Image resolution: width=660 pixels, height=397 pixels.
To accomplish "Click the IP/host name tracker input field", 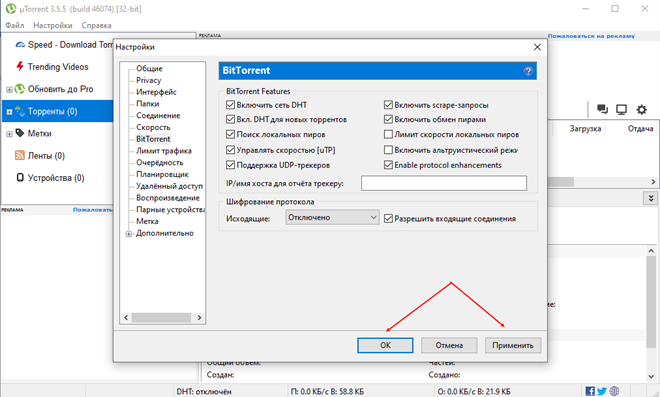I will click(x=444, y=183).
